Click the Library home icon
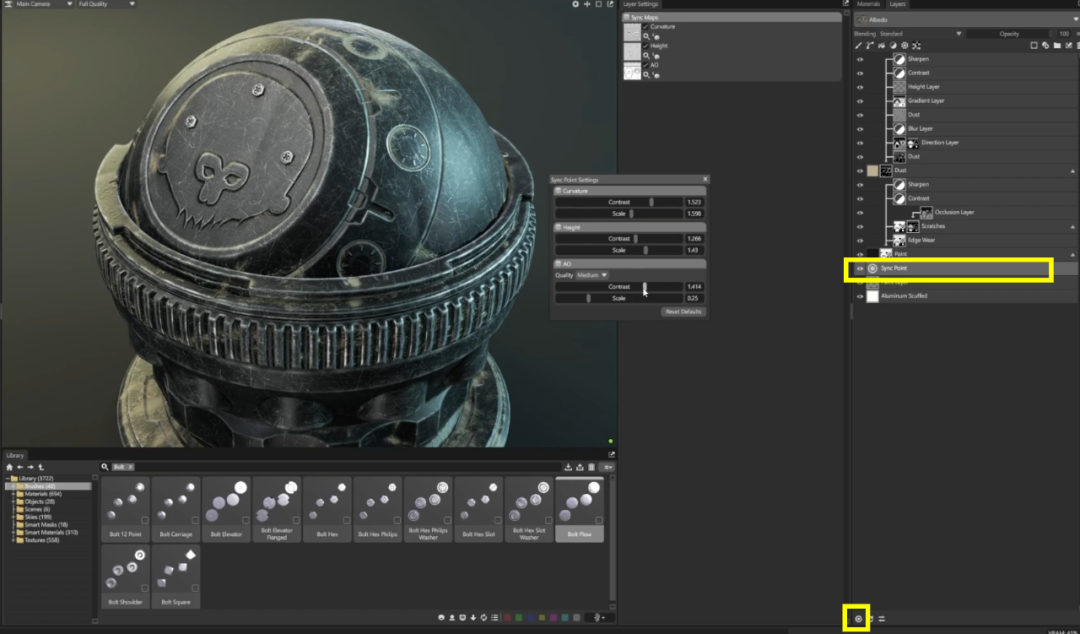This screenshot has width=1080, height=634. tap(9, 467)
